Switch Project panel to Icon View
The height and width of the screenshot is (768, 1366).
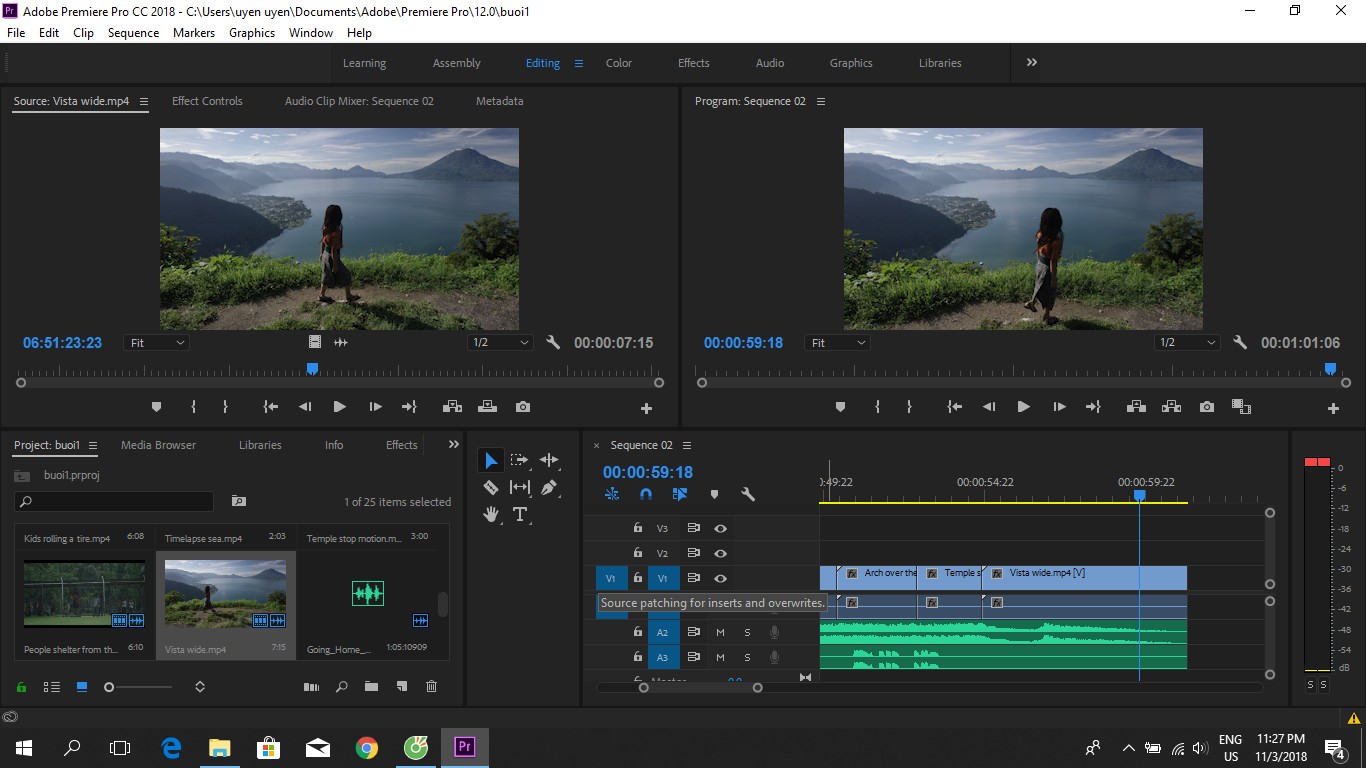coord(82,687)
